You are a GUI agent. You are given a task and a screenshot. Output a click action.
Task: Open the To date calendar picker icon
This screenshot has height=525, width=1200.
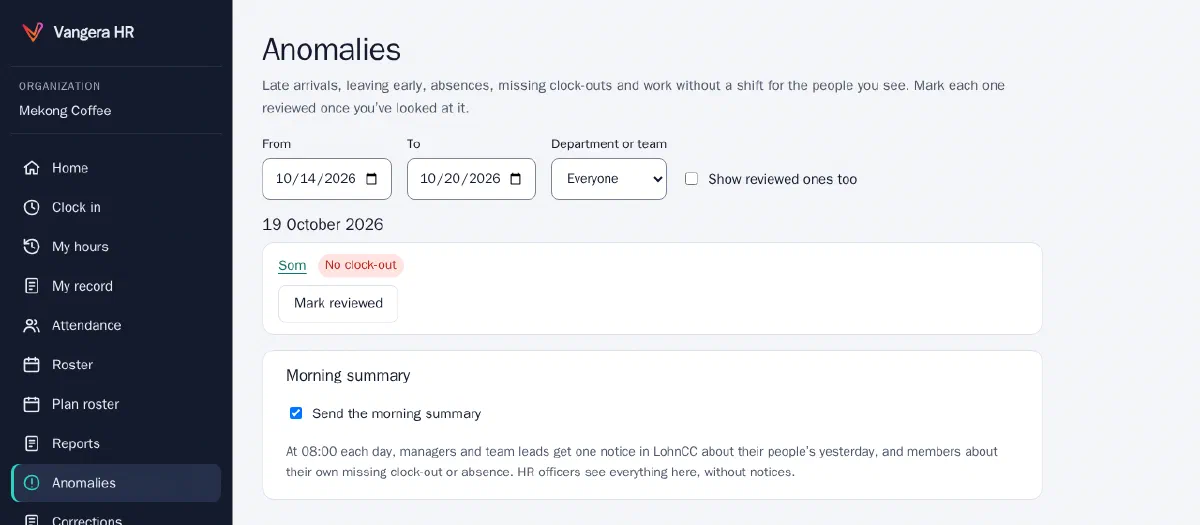click(x=516, y=179)
